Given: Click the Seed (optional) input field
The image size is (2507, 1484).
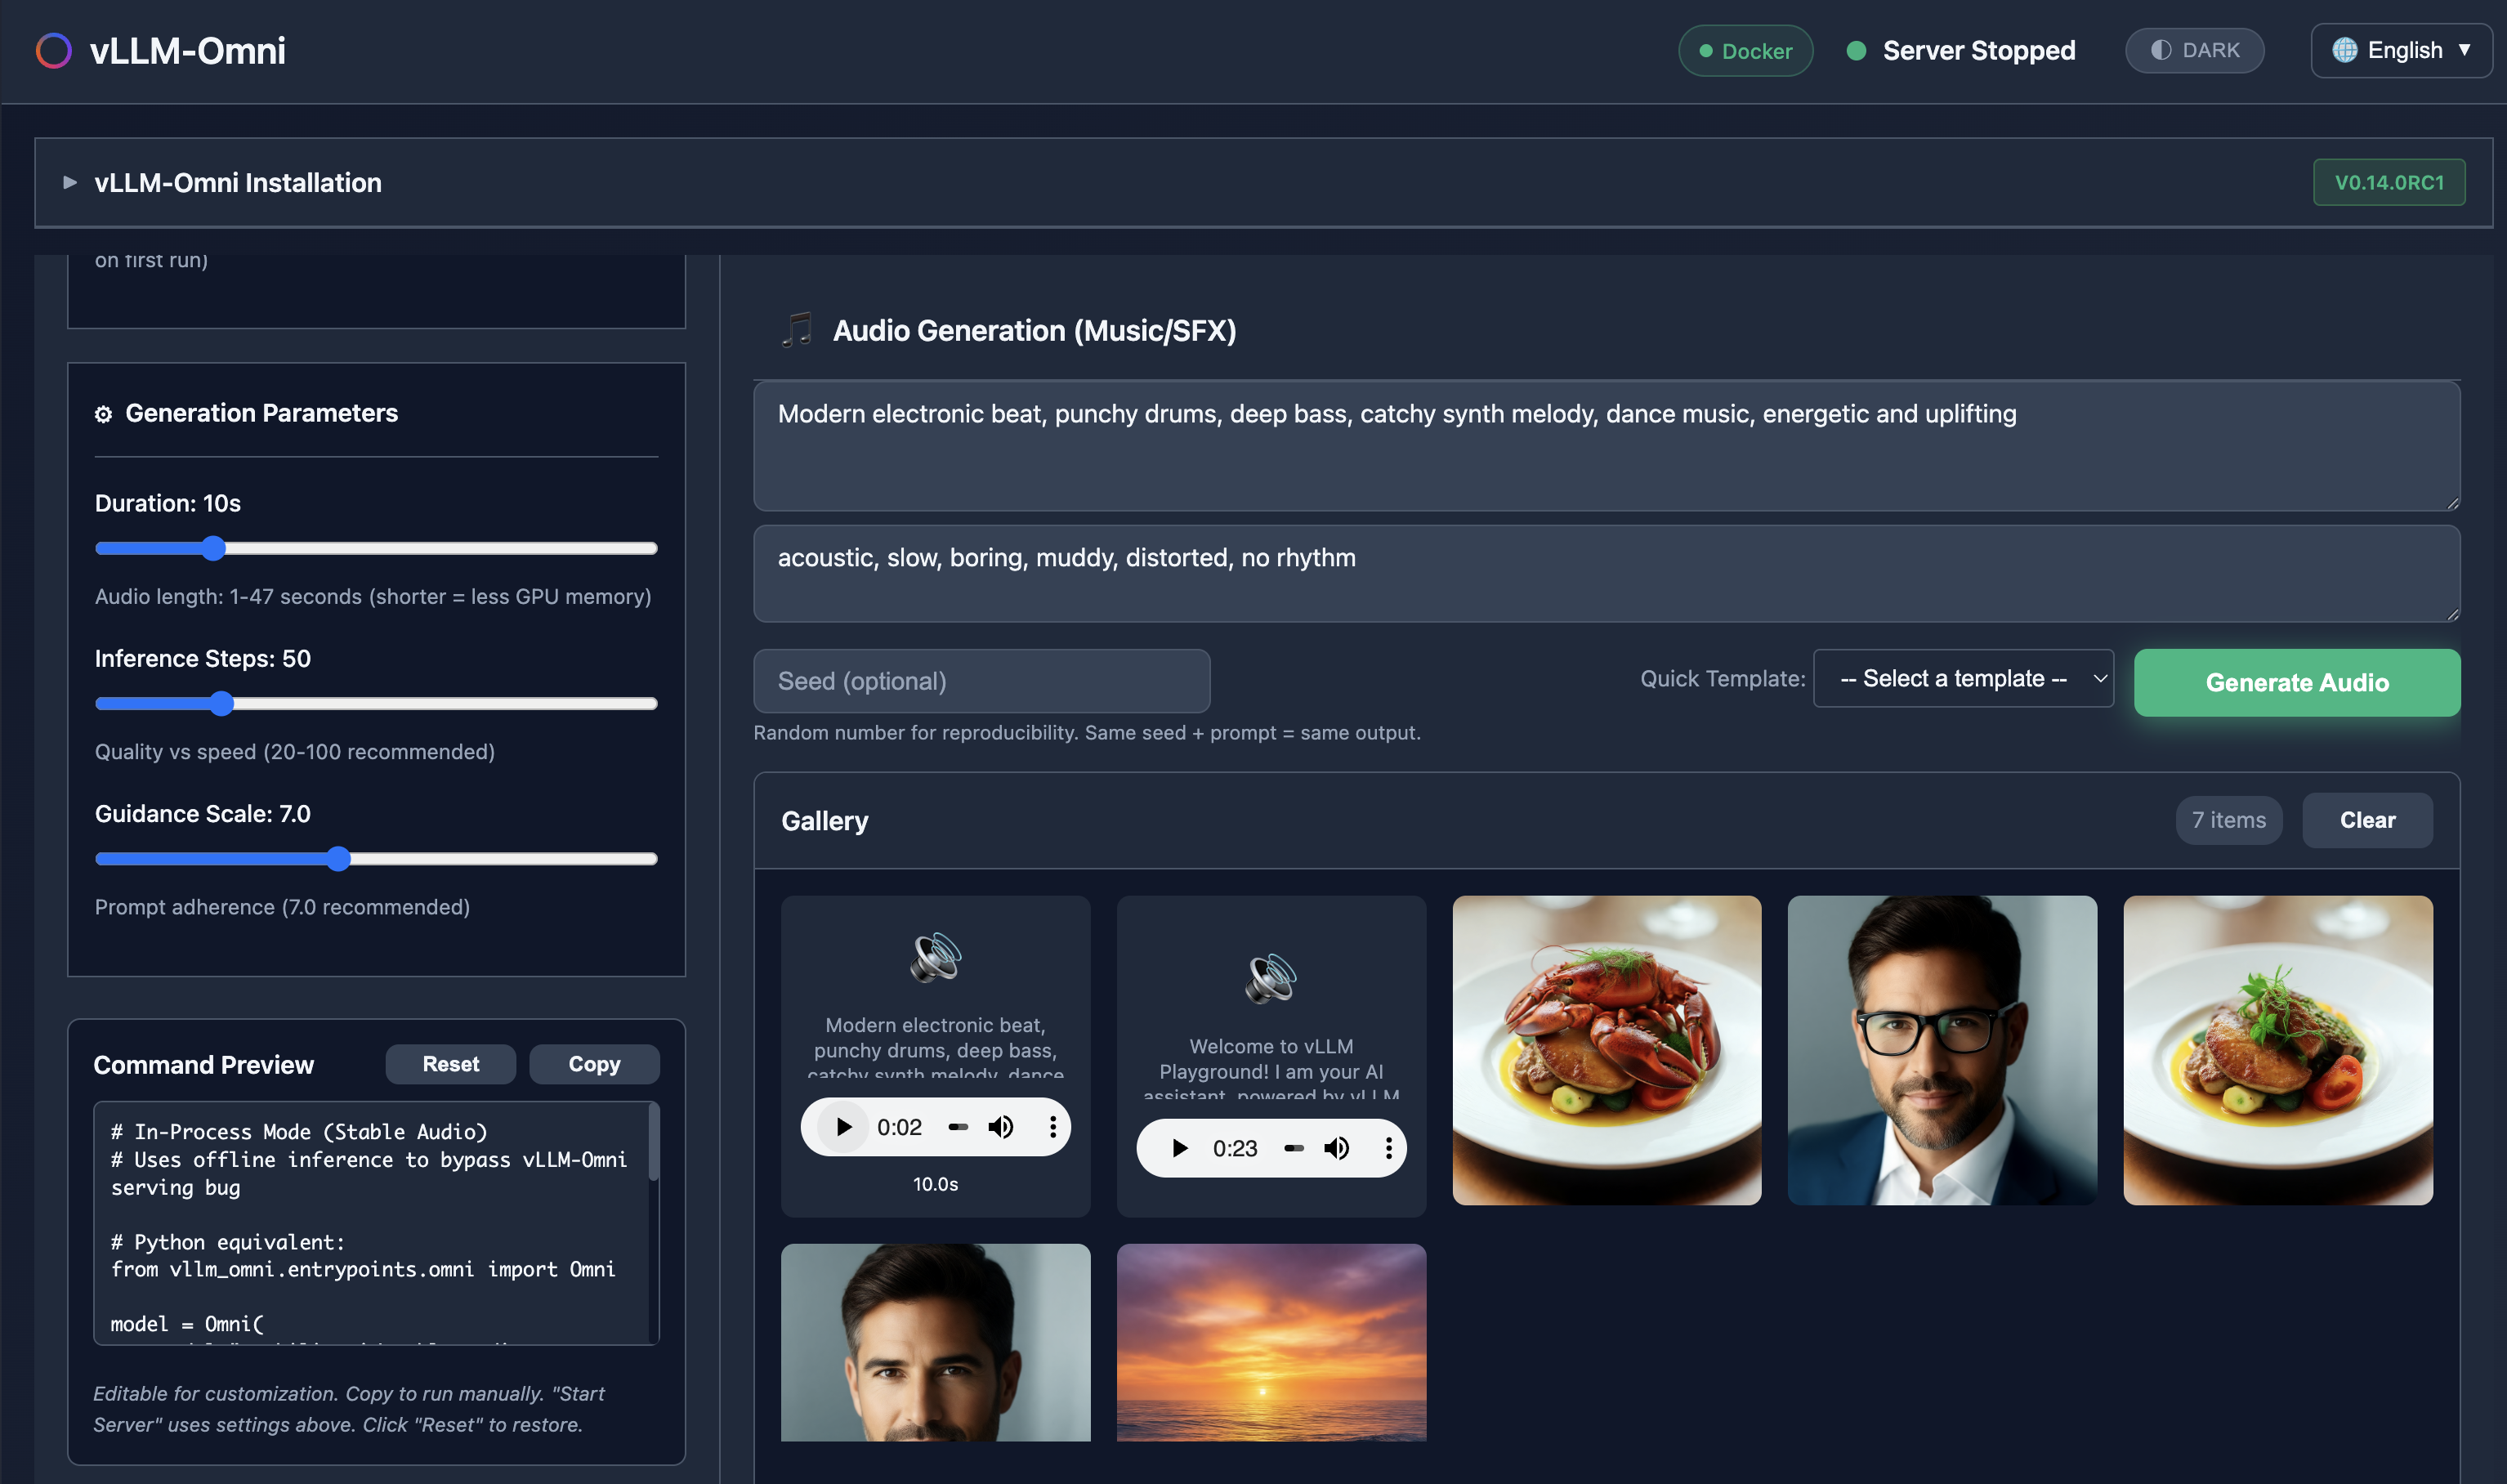Looking at the screenshot, I should [981, 681].
